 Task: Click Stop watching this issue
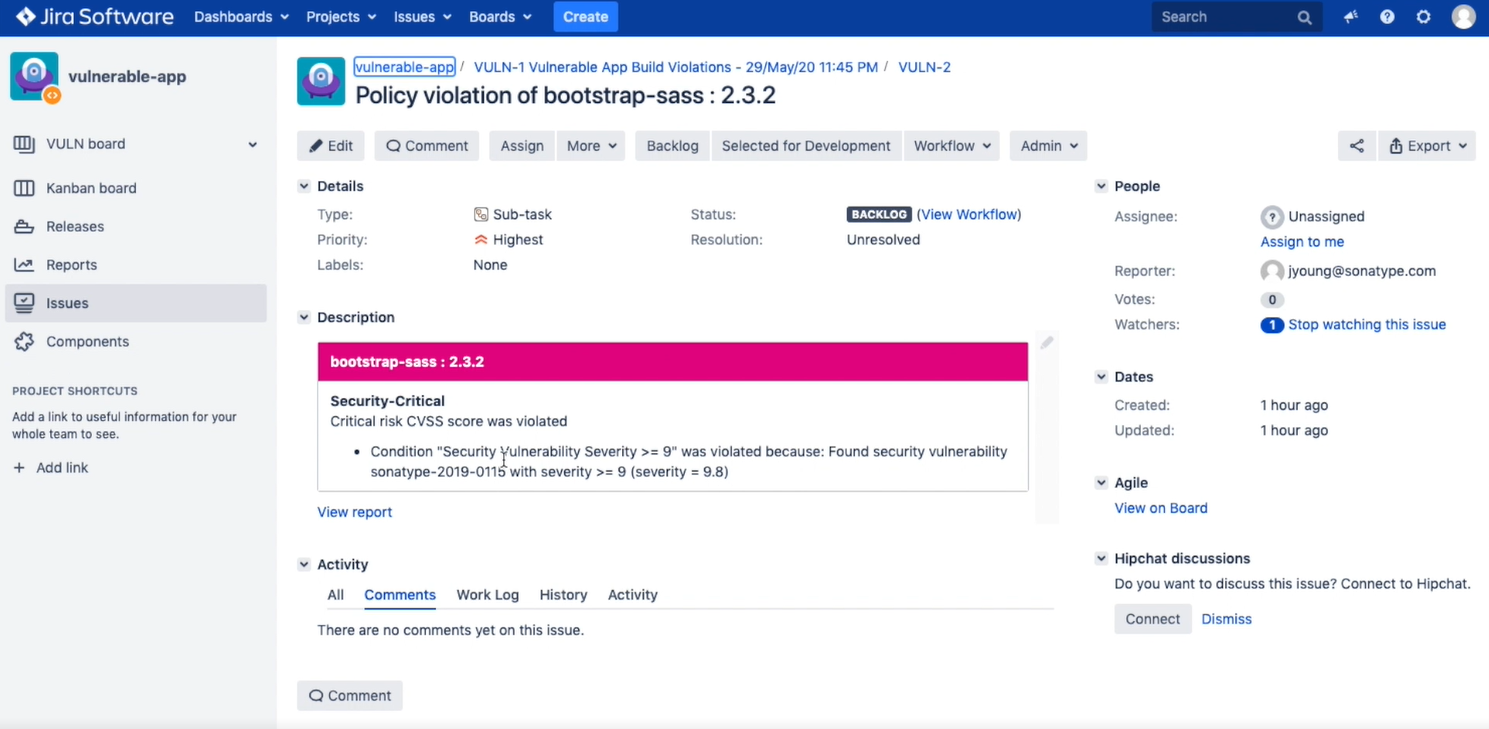1367,325
